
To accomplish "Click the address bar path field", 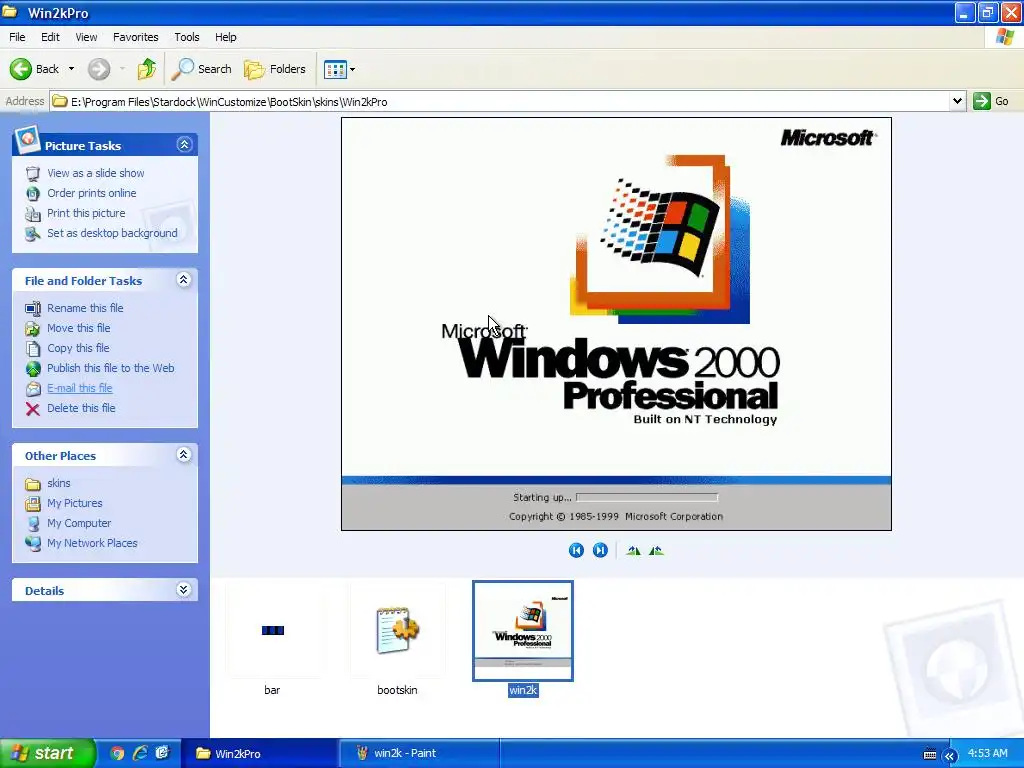I will (500, 102).
